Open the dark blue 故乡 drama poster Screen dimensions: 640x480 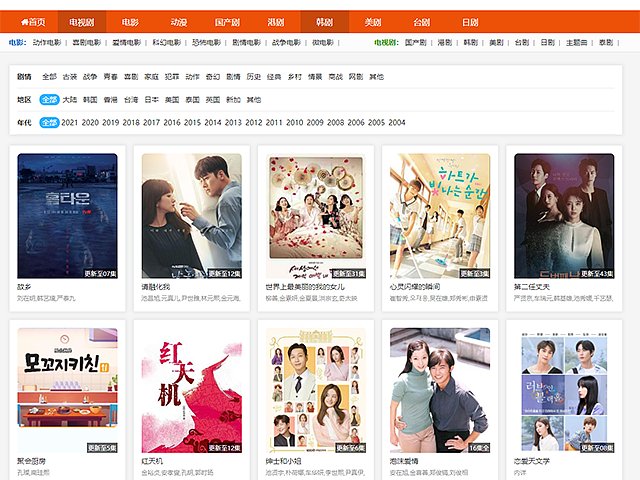[67, 216]
